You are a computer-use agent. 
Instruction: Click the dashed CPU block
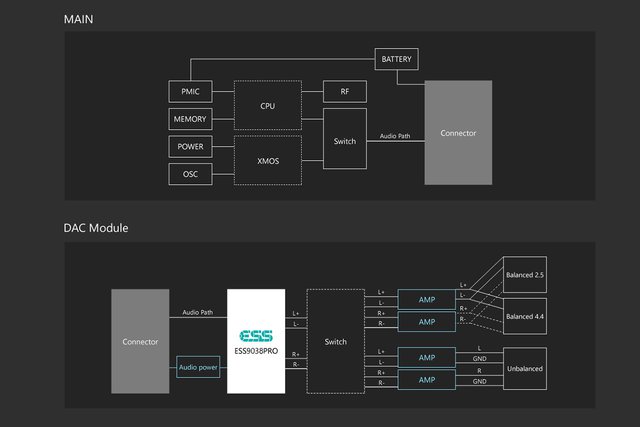pyautogui.click(x=267, y=104)
